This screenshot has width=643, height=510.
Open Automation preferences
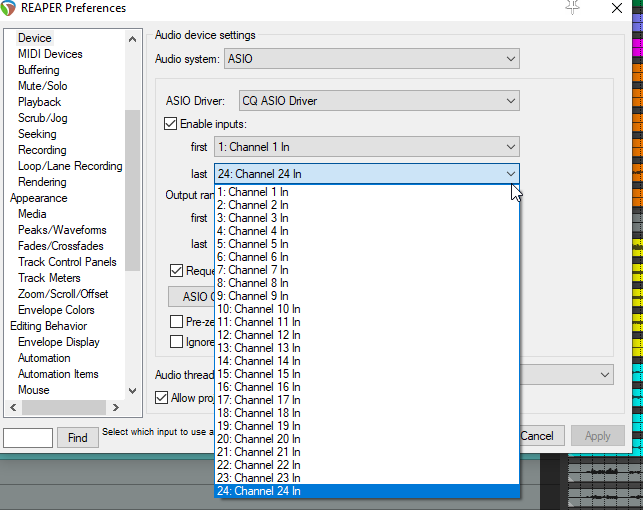(44, 358)
